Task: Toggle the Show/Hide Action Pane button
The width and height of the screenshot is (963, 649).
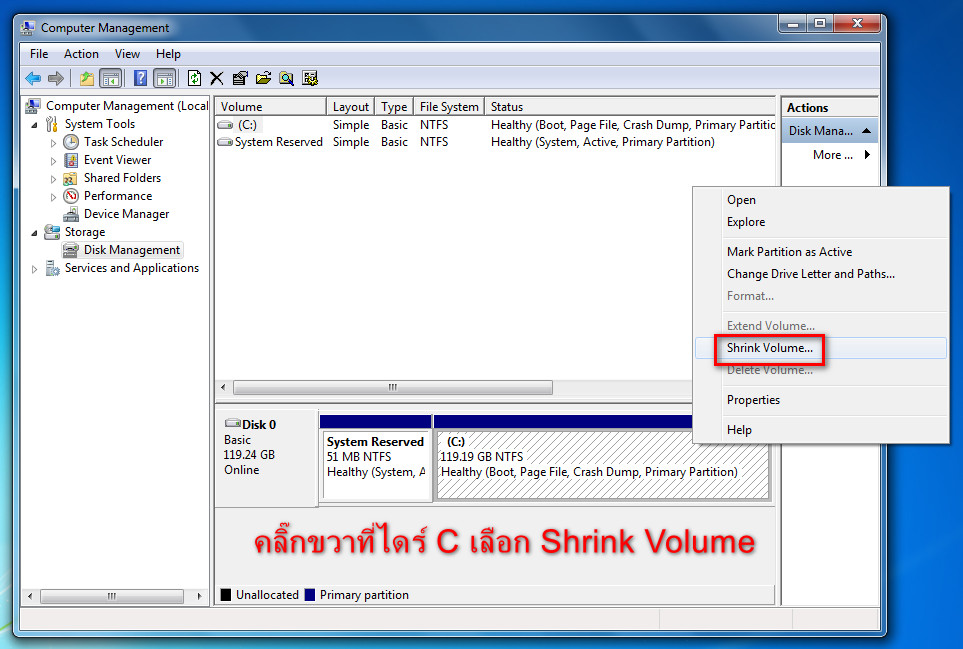Action: pyautogui.click(x=165, y=79)
